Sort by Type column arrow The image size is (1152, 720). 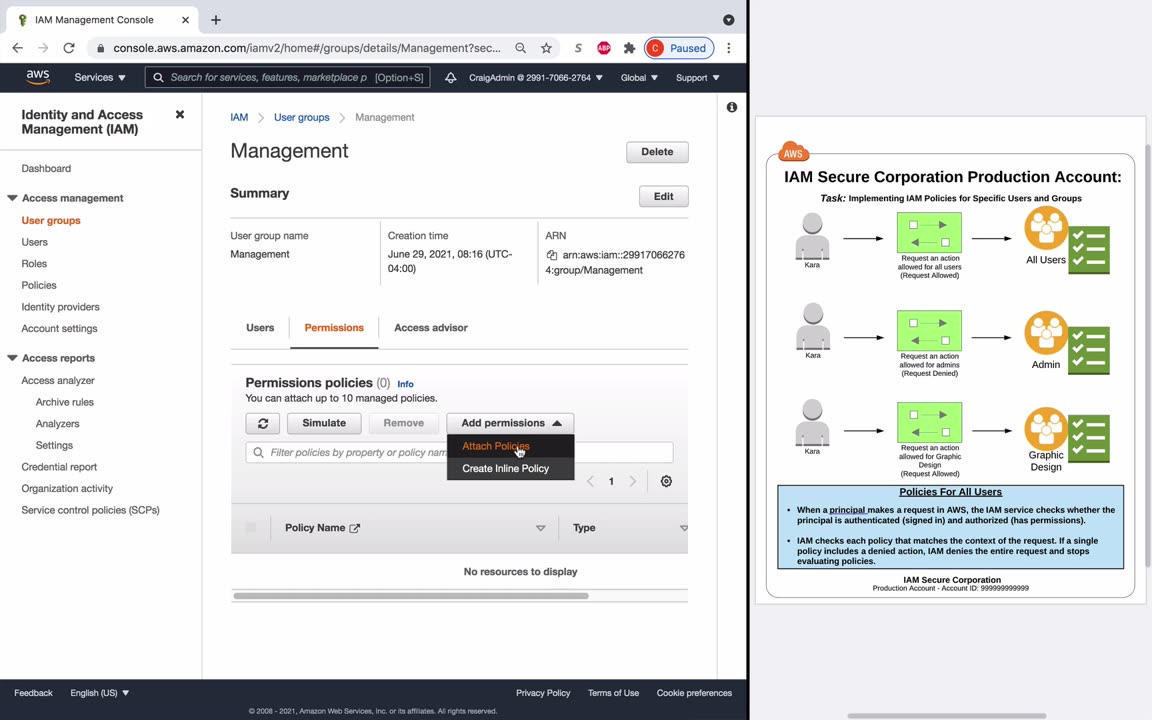[683, 528]
